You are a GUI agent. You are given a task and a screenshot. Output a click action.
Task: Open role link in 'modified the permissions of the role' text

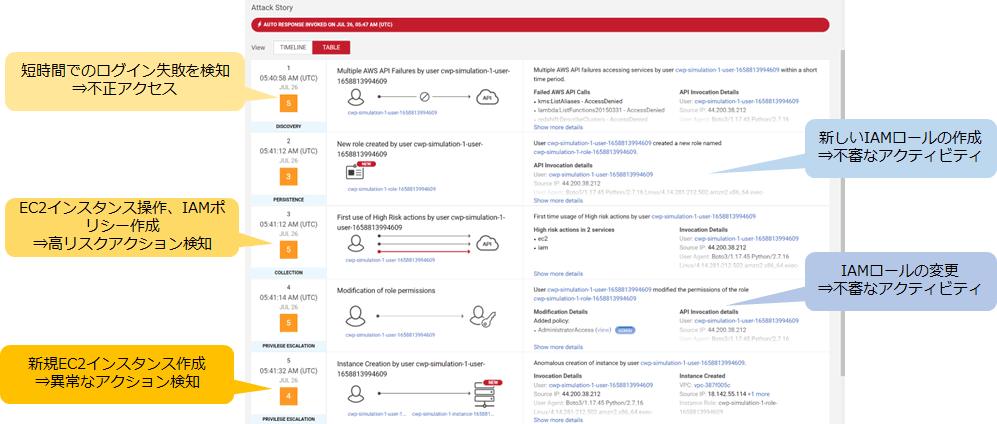(x=586, y=298)
